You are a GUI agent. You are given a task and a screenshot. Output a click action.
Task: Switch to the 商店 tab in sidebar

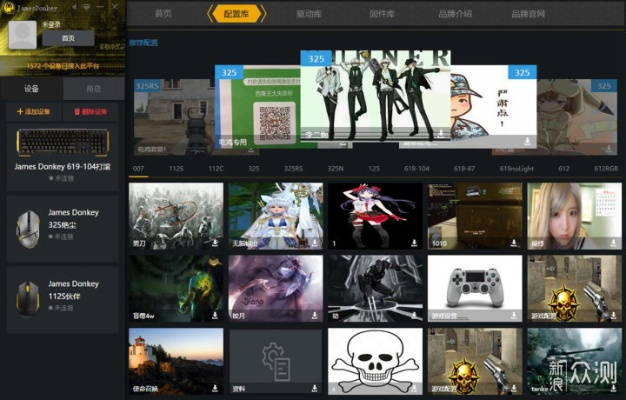click(x=94, y=88)
